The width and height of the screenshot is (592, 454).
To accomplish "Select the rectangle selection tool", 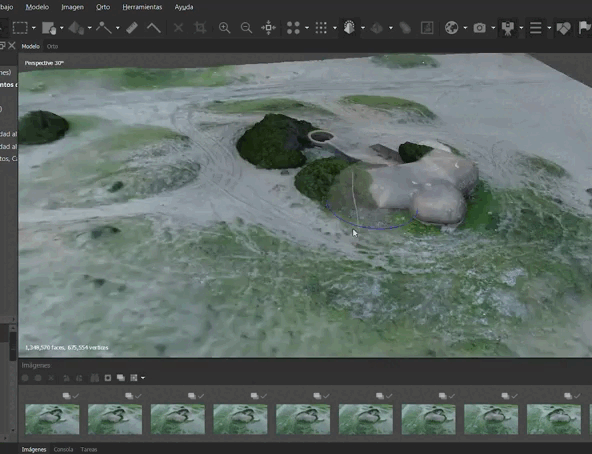I will (20, 28).
